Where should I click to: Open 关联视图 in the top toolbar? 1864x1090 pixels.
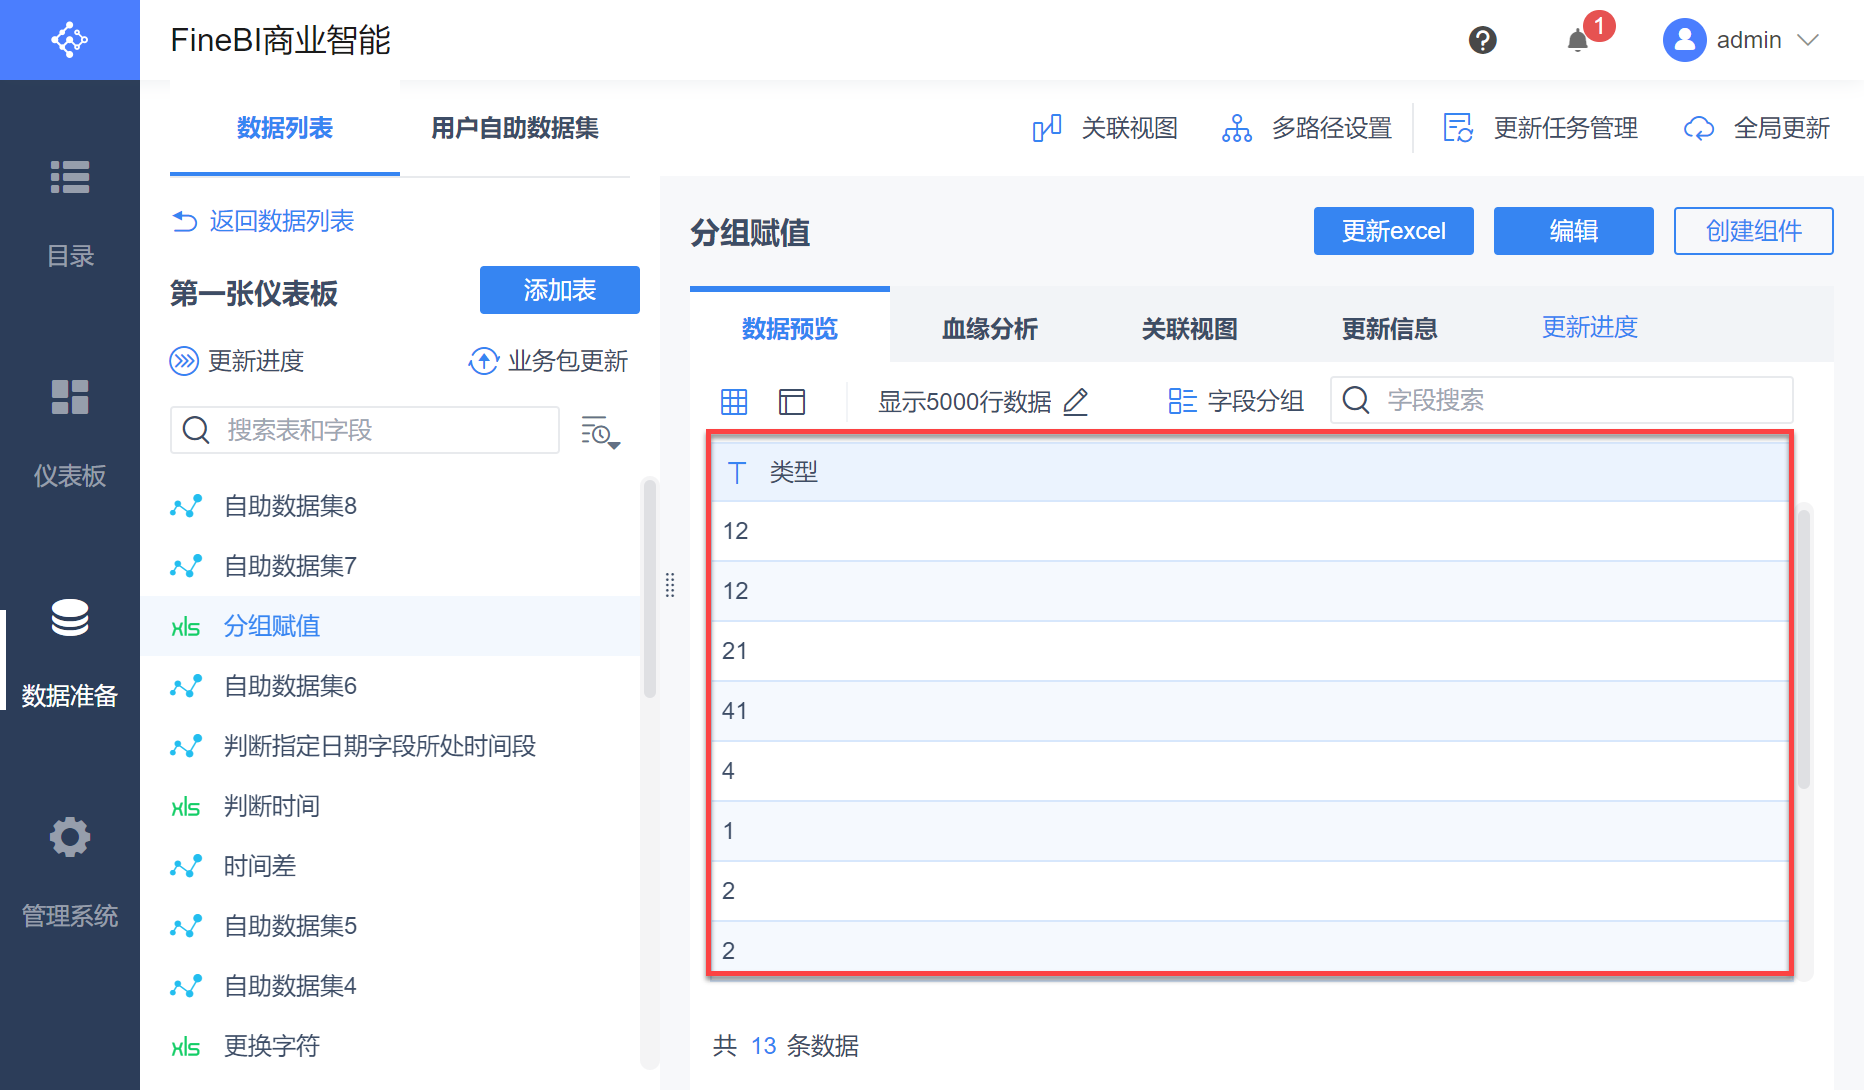(x=1105, y=128)
